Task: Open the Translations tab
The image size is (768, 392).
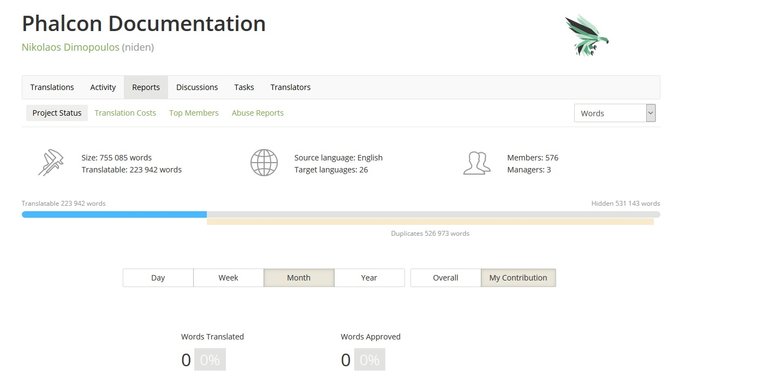Action: pyautogui.click(x=52, y=87)
